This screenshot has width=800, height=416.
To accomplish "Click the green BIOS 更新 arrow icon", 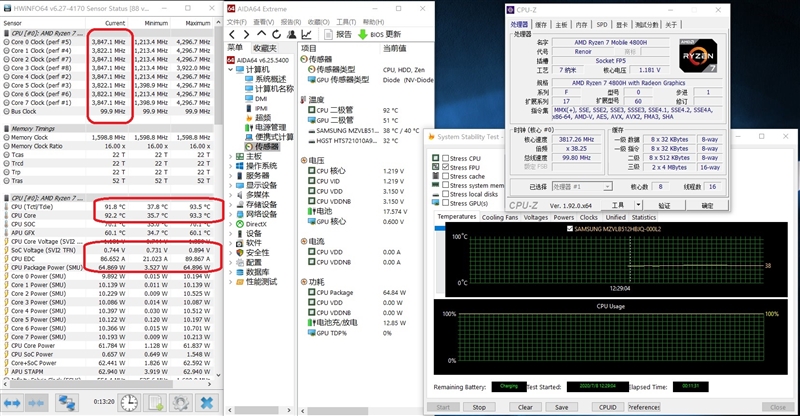I will pyautogui.click(x=362, y=34).
